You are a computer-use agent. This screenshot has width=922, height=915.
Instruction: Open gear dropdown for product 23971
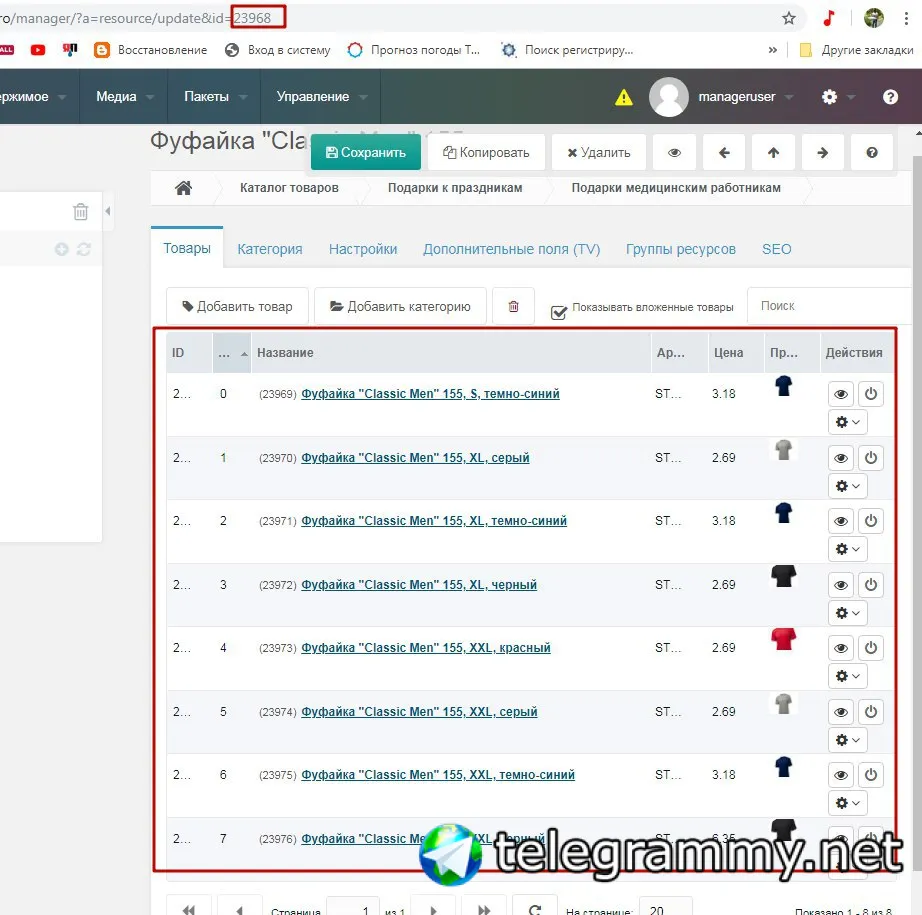847,549
